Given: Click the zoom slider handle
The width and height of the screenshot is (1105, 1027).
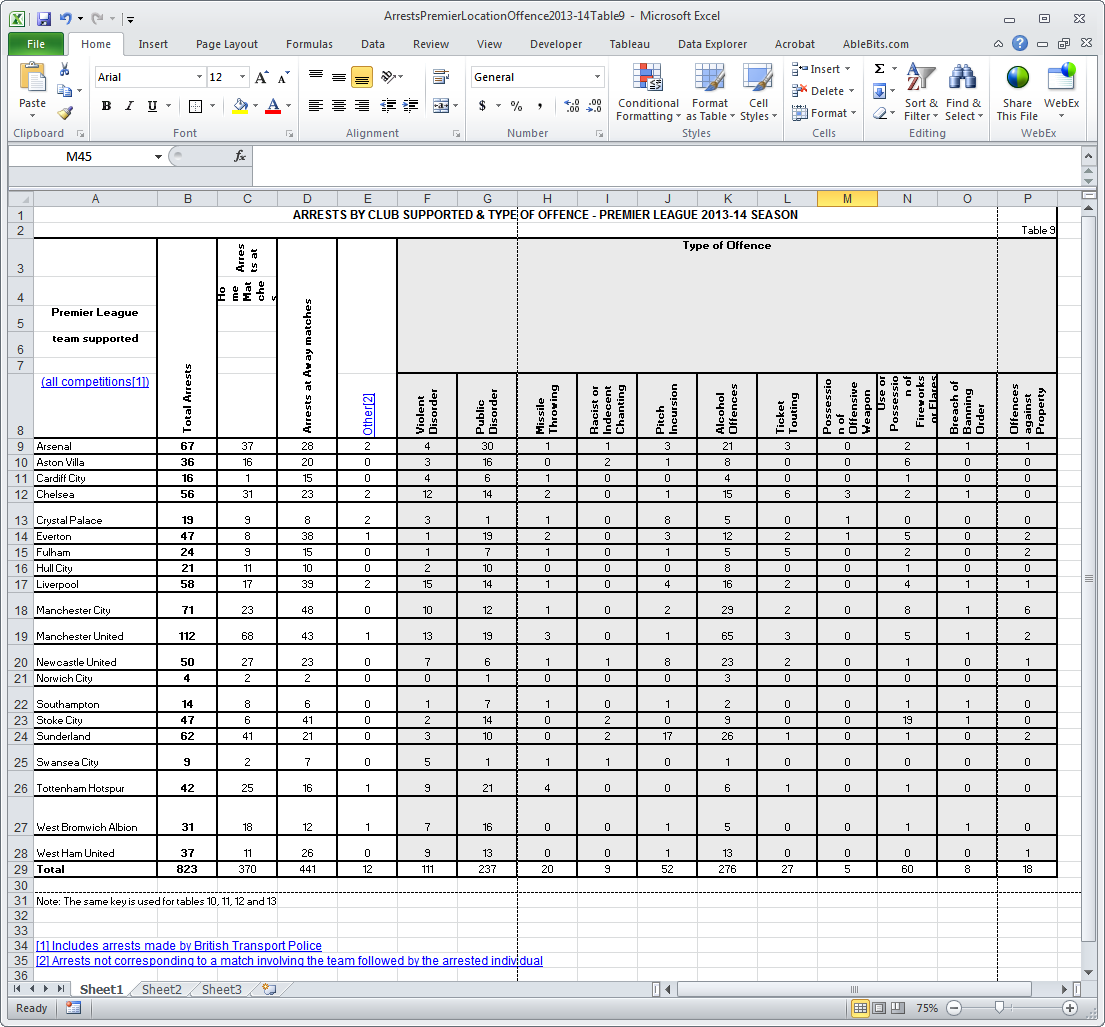Looking at the screenshot, I should pyautogui.click(x=999, y=1008).
